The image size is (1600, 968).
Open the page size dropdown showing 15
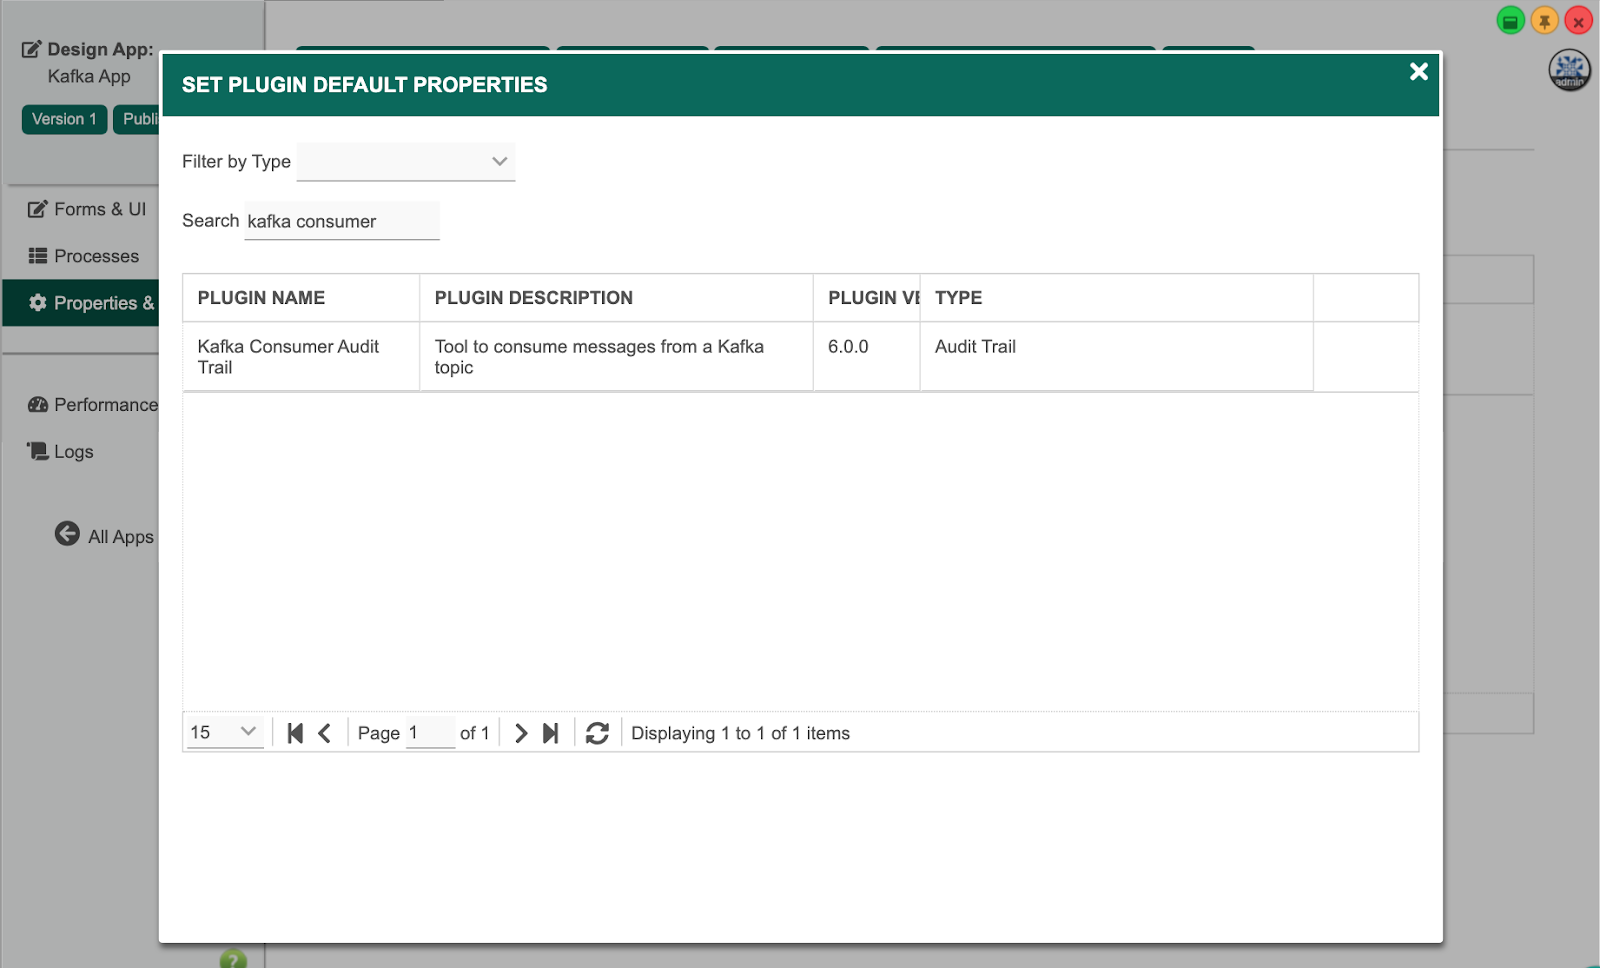click(225, 732)
